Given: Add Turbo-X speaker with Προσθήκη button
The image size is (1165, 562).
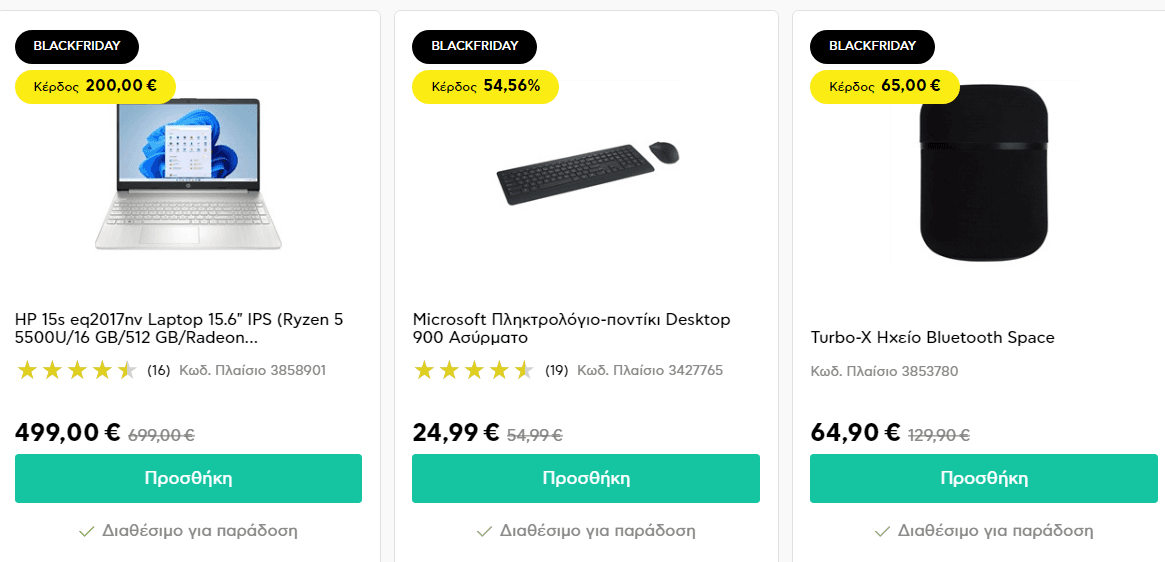Looking at the screenshot, I should tap(984, 478).
